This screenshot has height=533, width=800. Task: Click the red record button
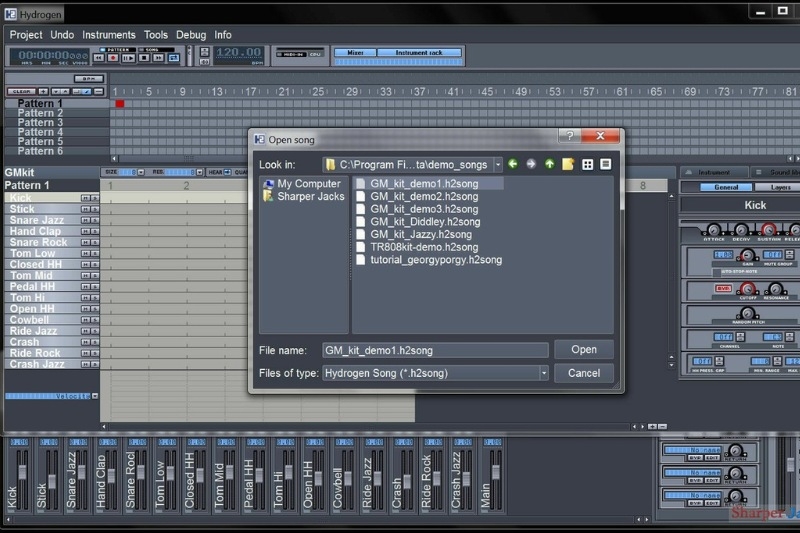[x=113, y=58]
